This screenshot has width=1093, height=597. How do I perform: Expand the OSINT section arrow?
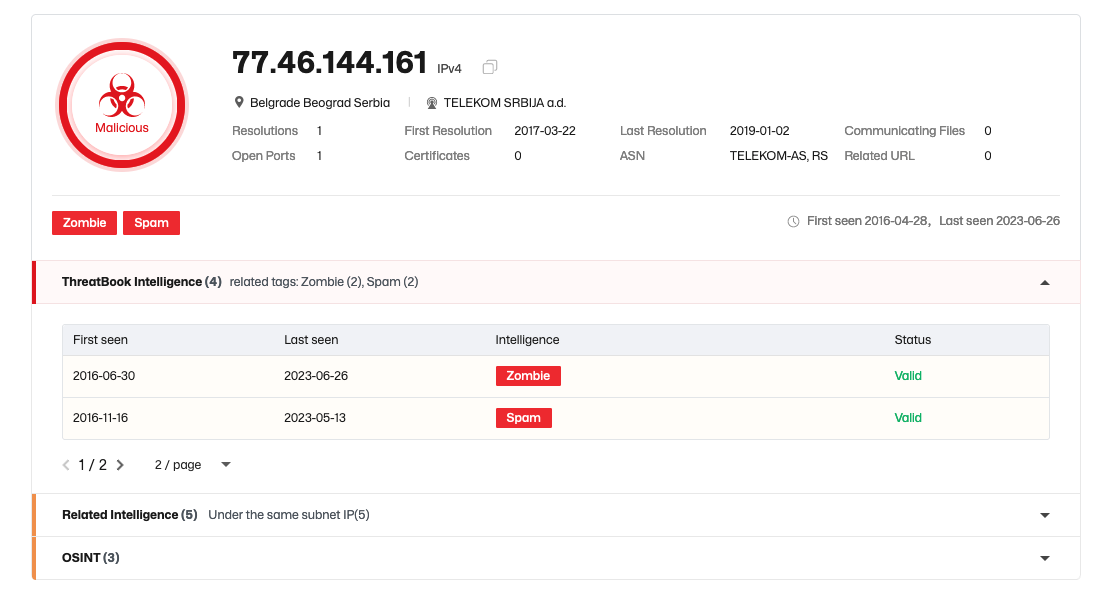1044,558
